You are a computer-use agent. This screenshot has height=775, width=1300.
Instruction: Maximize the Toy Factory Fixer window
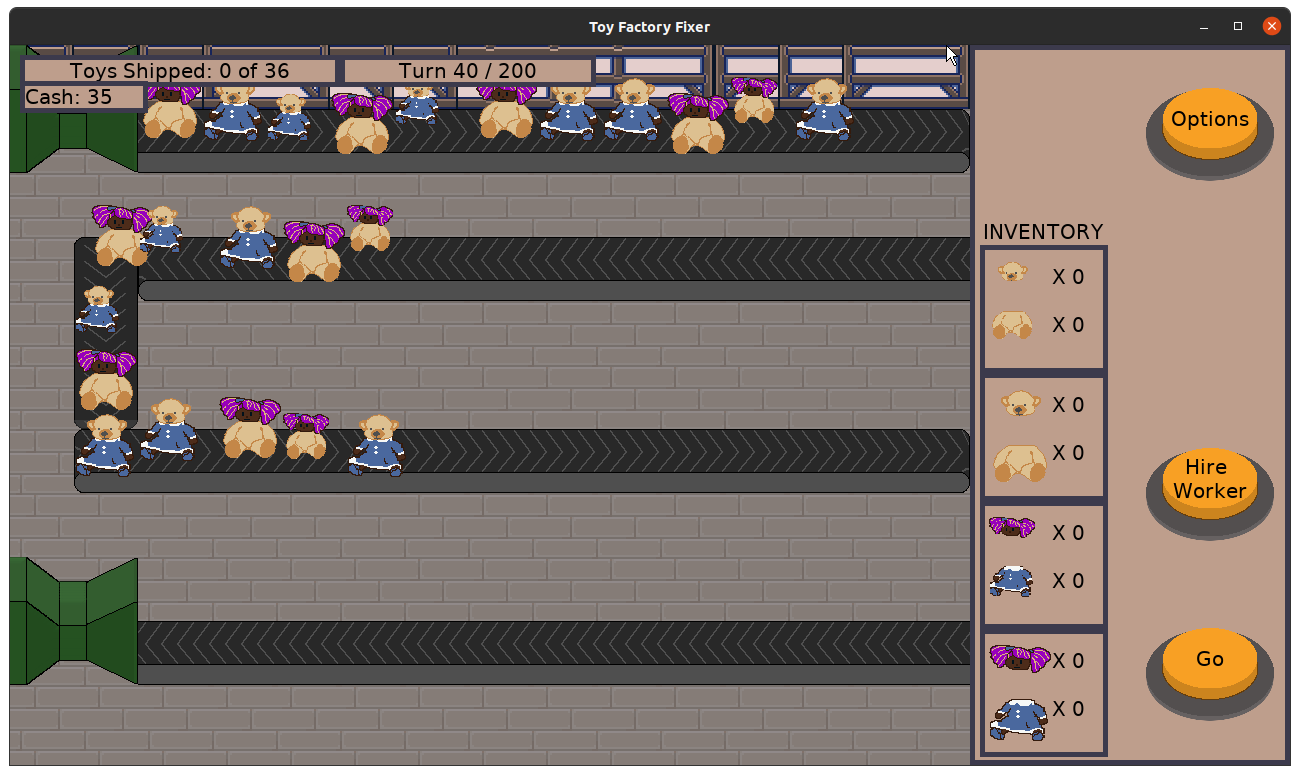tap(1238, 27)
